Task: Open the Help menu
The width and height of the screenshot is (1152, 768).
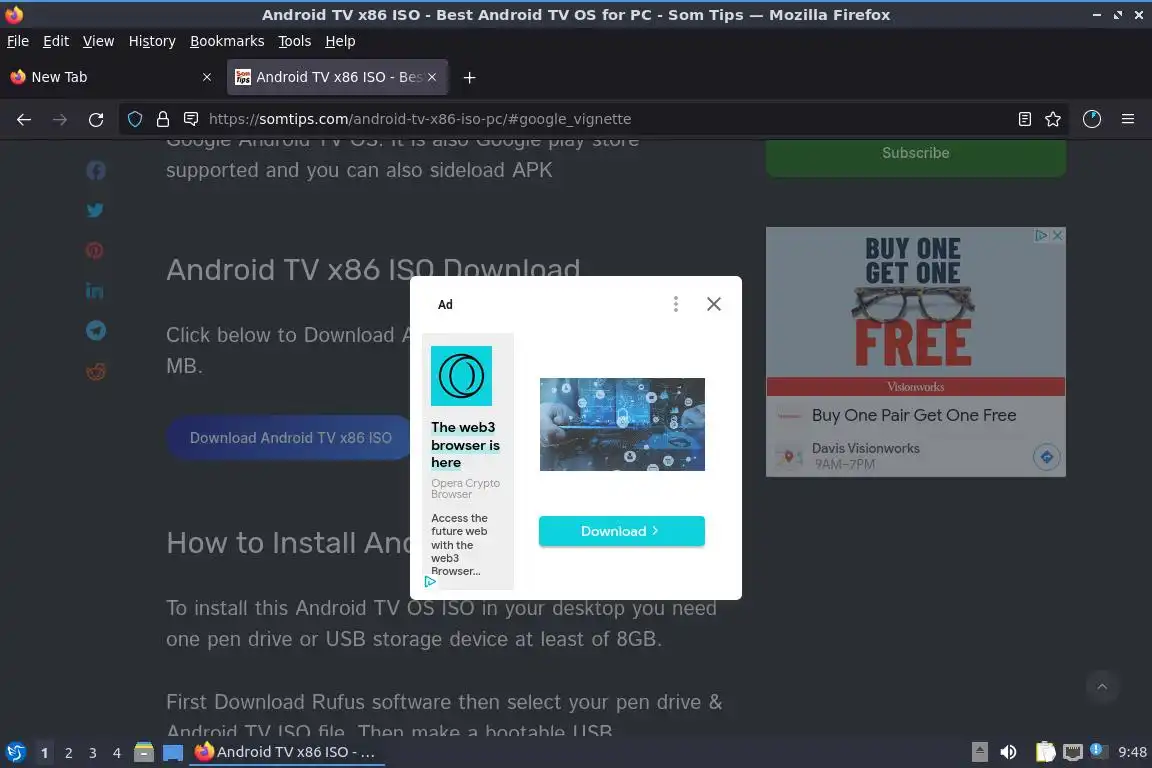Action: tap(340, 41)
